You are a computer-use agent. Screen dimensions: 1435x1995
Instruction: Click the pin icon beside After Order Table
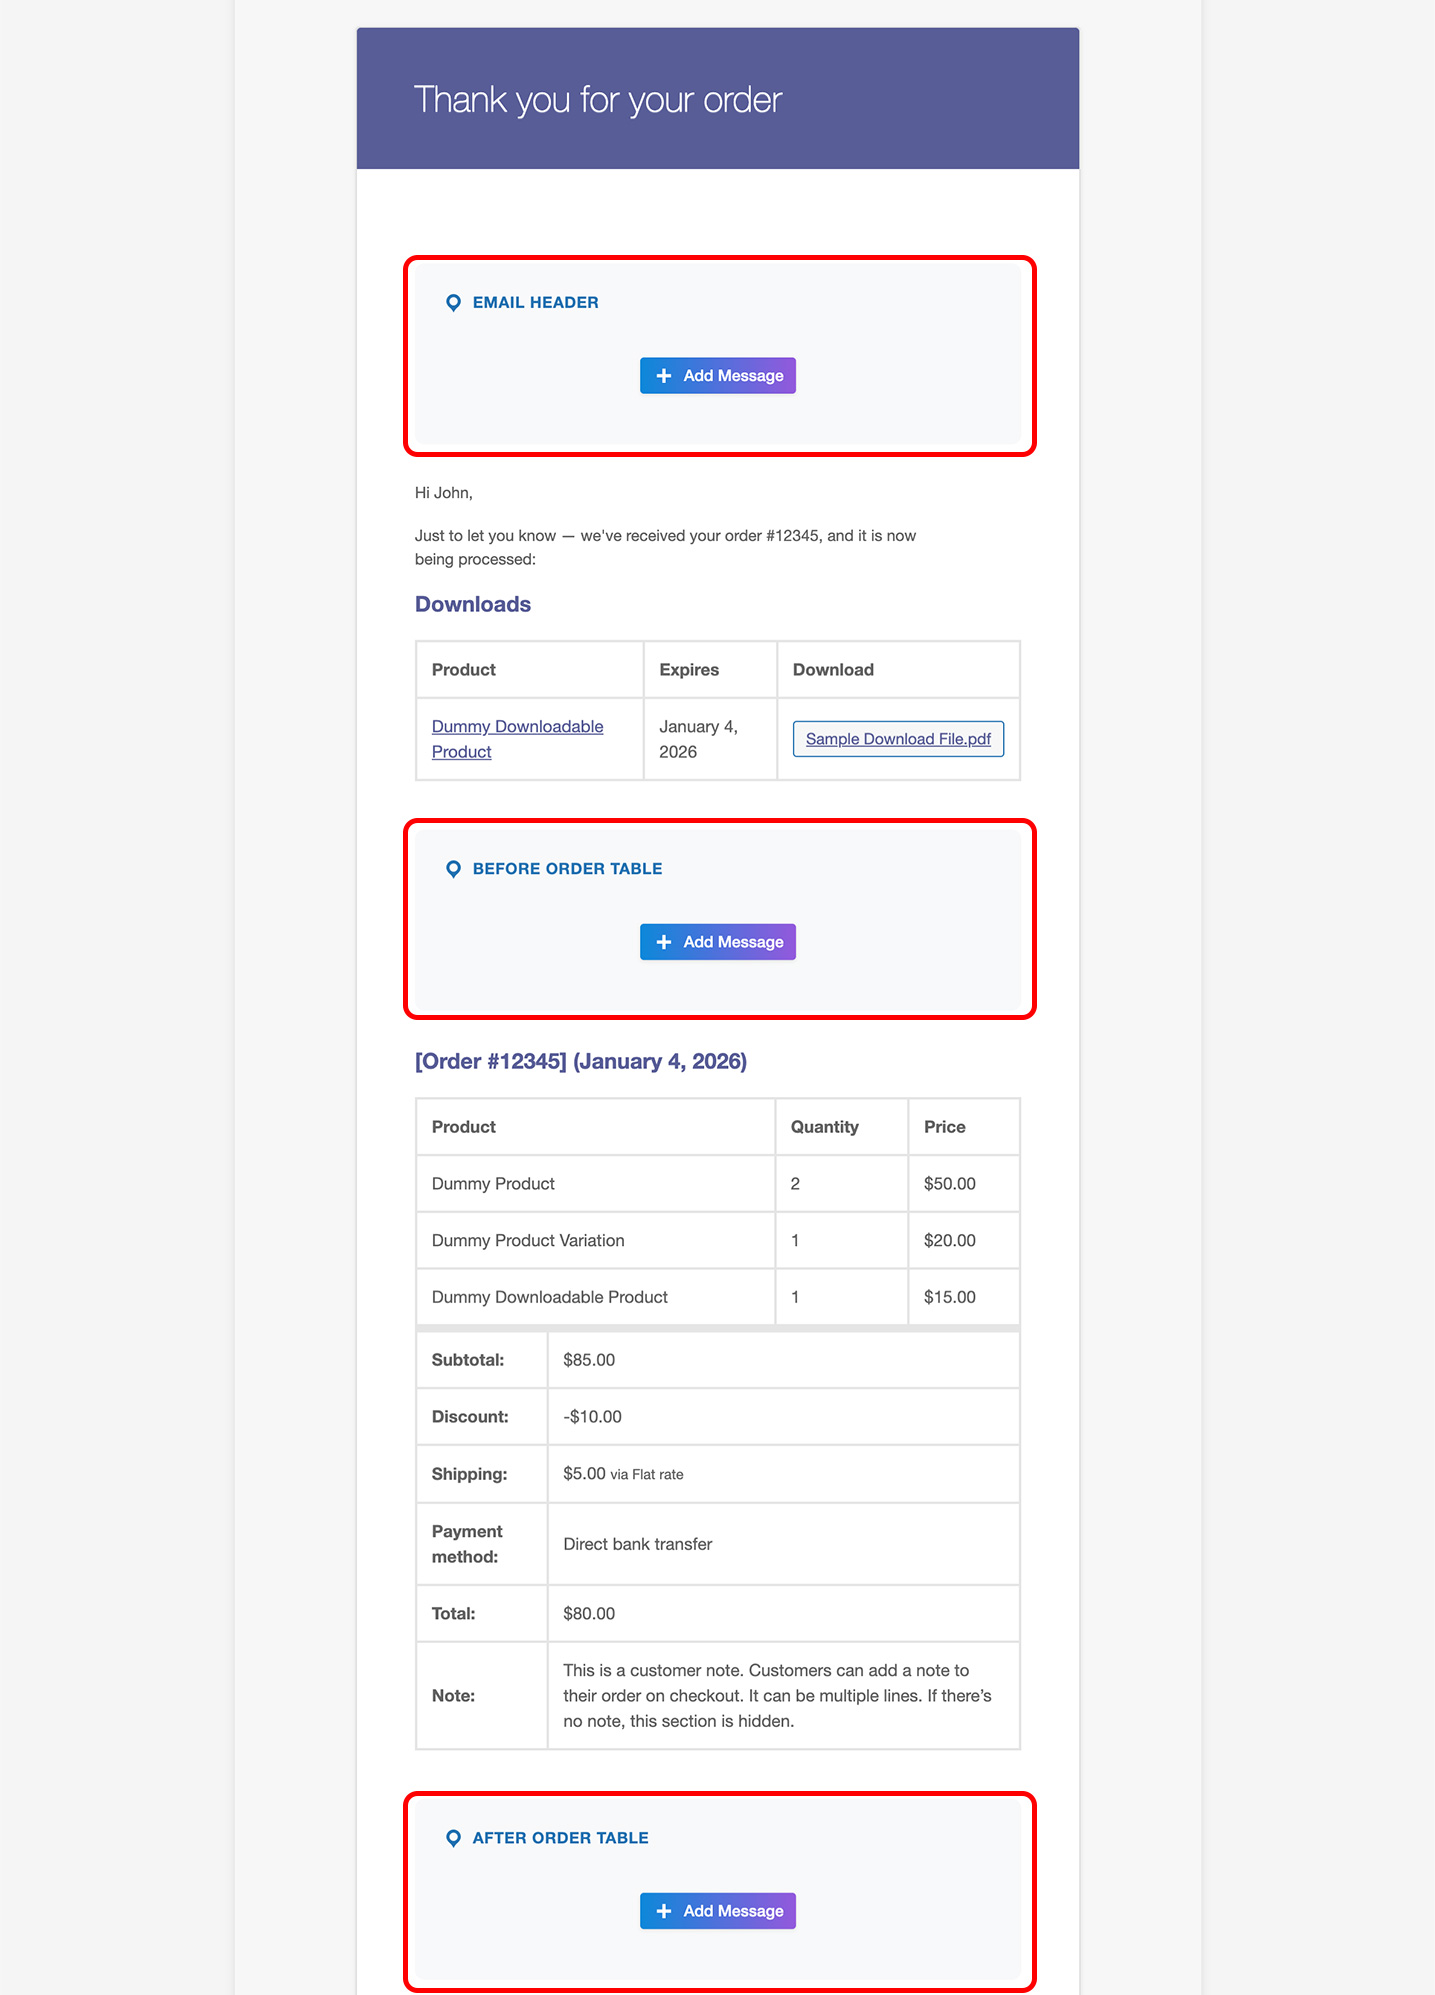(x=453, y=1838)
